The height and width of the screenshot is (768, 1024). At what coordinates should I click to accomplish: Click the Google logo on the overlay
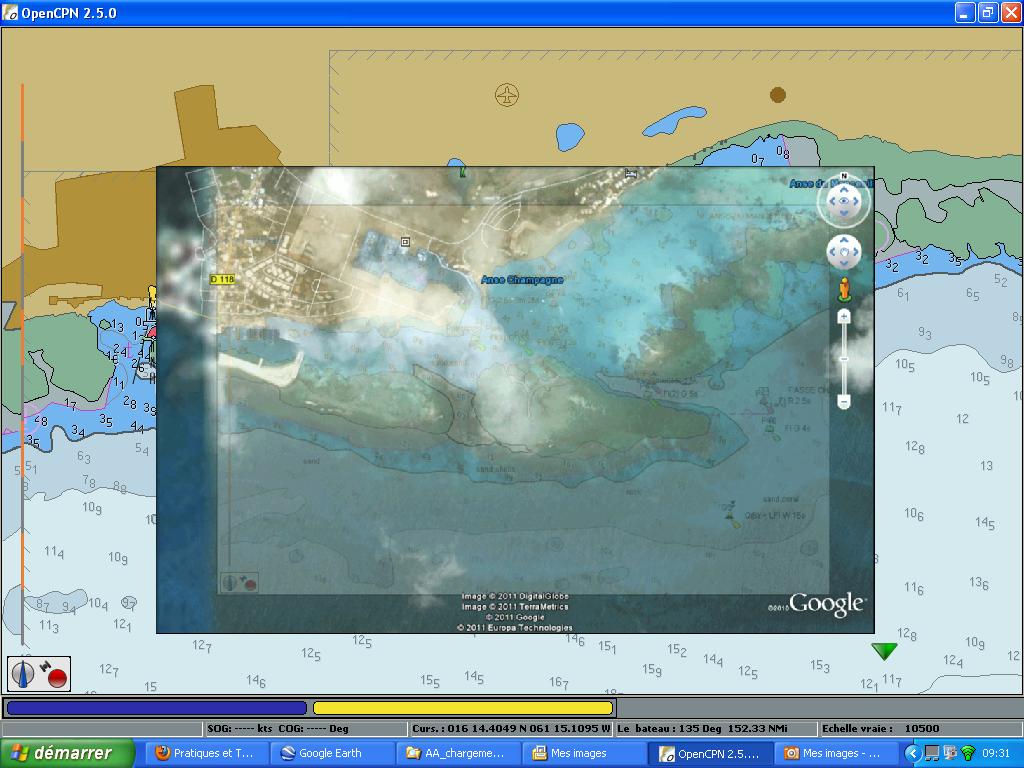tap(827, 604)
